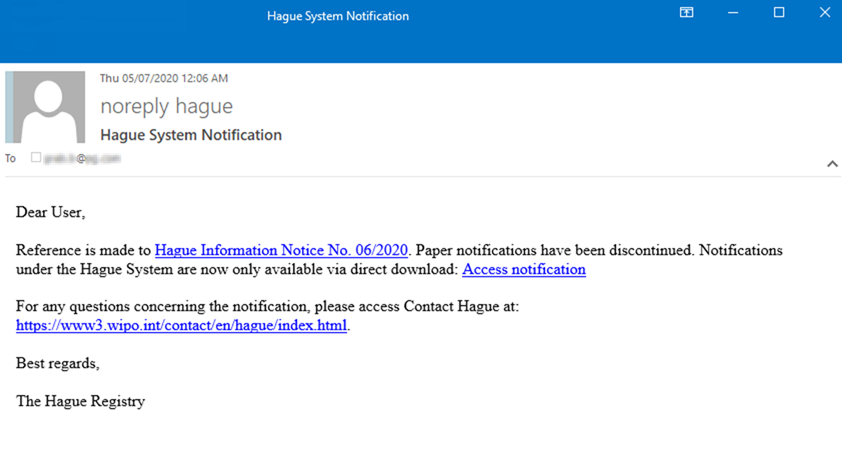Click the Dear User greeting line
The image size is (842, 472).
[x=51, y=212]
